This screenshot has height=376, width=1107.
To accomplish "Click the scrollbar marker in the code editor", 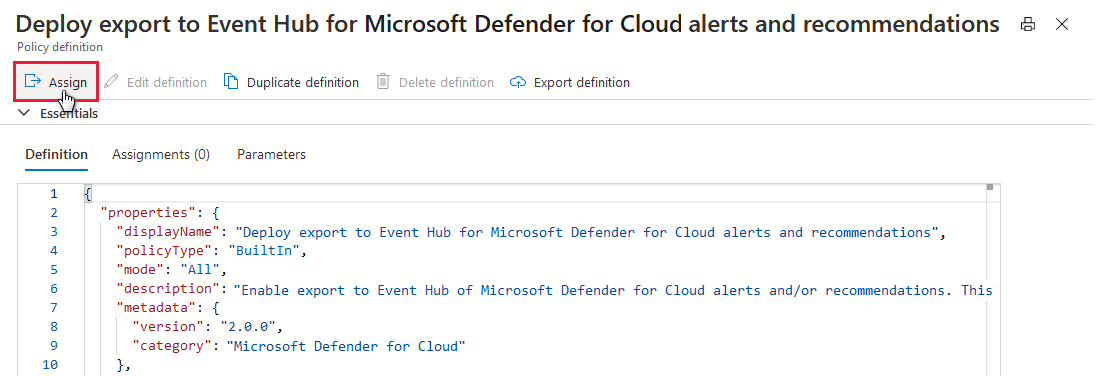I will click(990, 188).
